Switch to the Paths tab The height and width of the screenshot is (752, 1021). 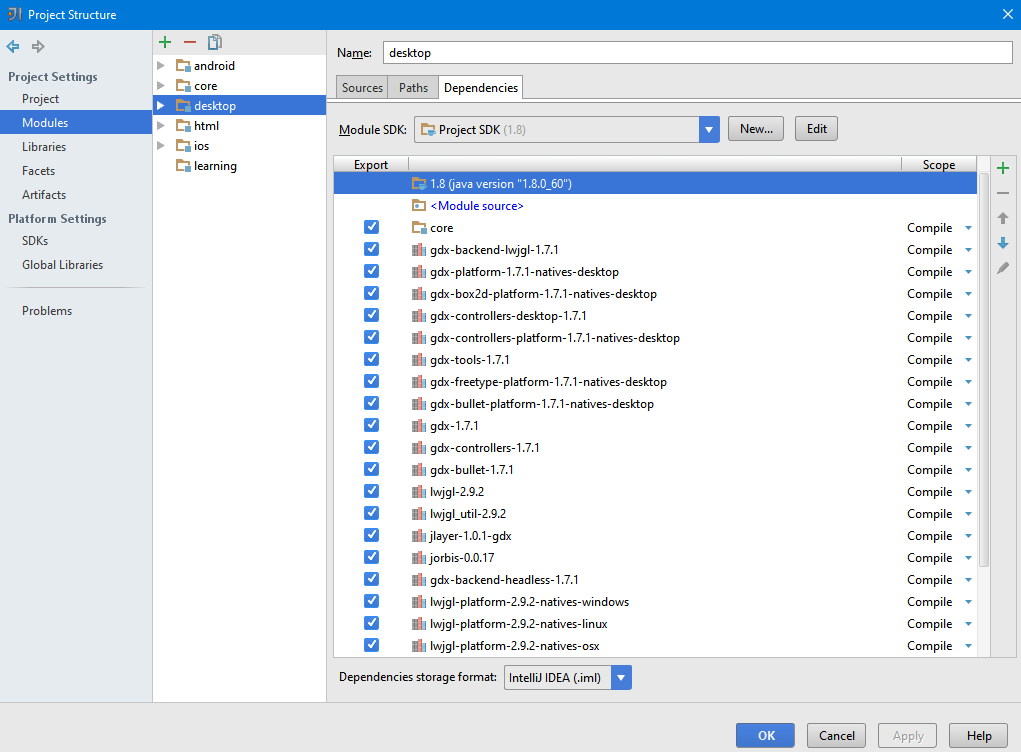pyautogui.click(x=412, y=87)
